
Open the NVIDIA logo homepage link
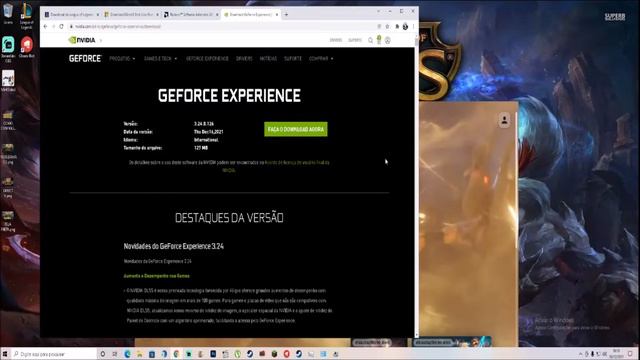coord(82,40)
